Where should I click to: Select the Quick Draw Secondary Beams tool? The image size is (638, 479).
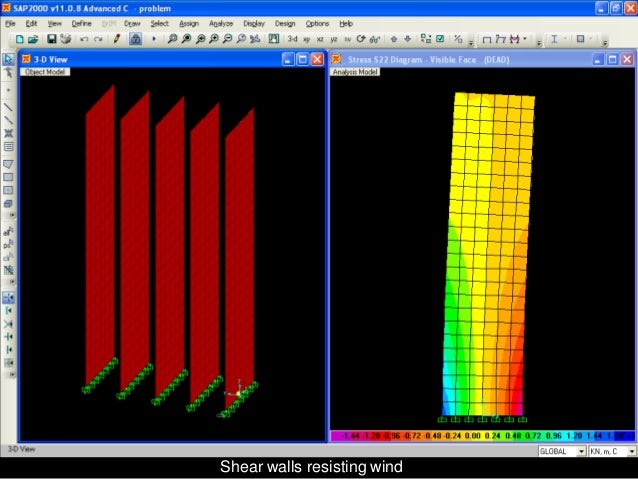(x=8, y=147)
